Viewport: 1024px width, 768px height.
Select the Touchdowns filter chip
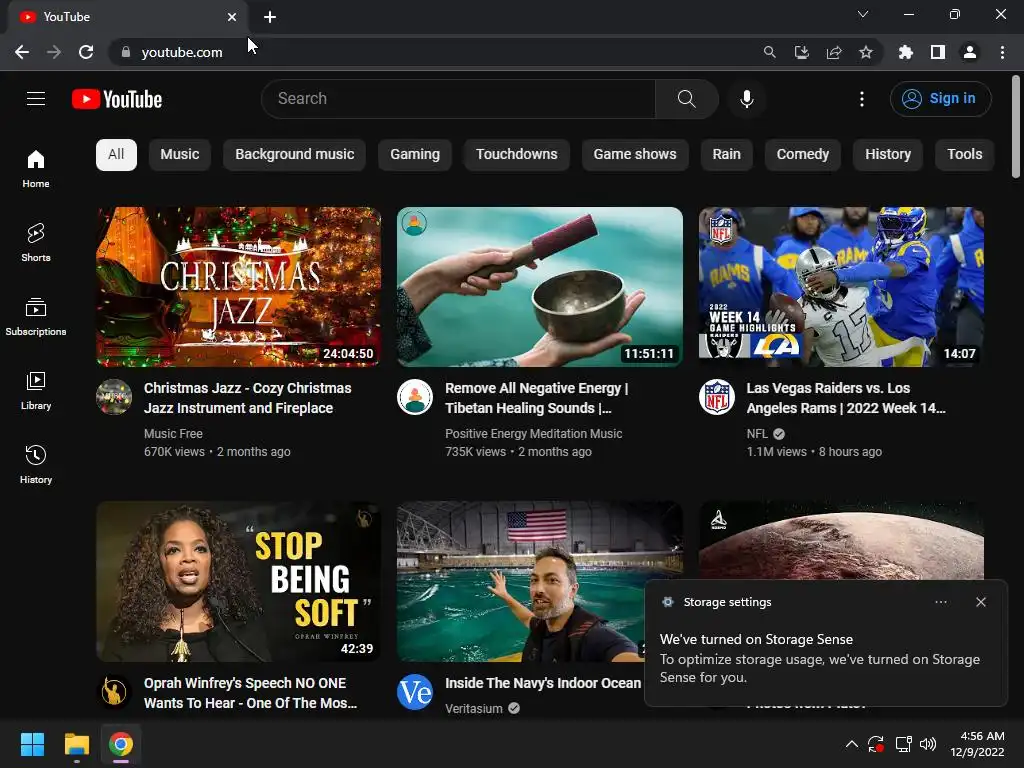tap(517, 155)
